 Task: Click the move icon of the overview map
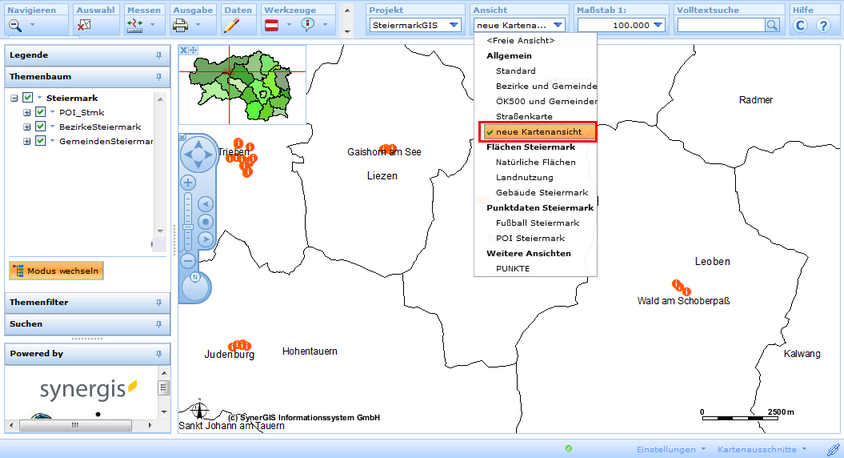(193, 50)
